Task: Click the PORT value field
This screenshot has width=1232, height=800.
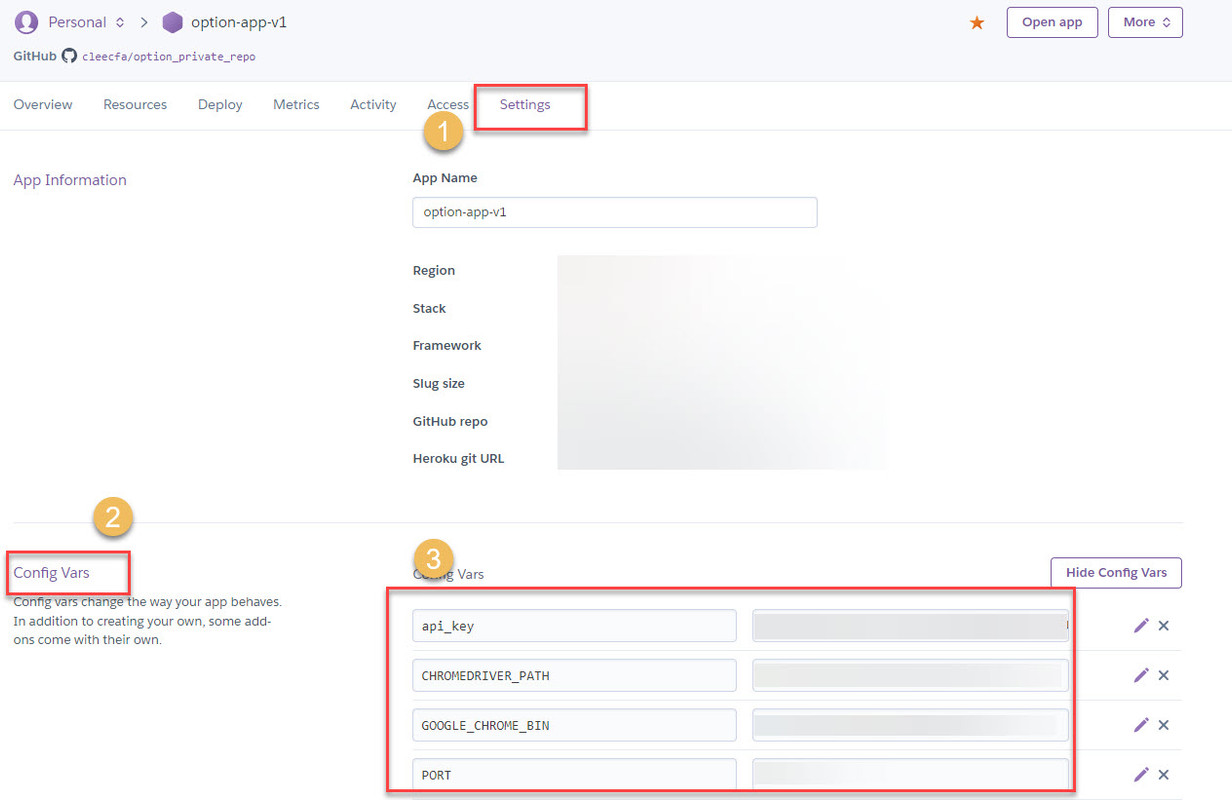Action: coord(910,774)
